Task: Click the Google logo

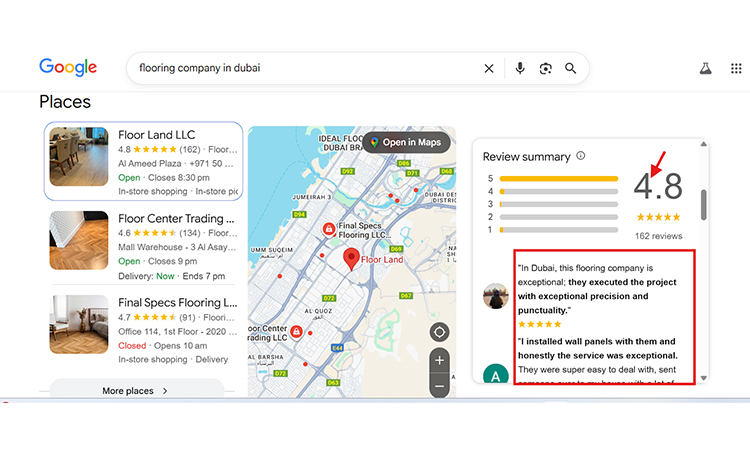Action: (68, 67)
